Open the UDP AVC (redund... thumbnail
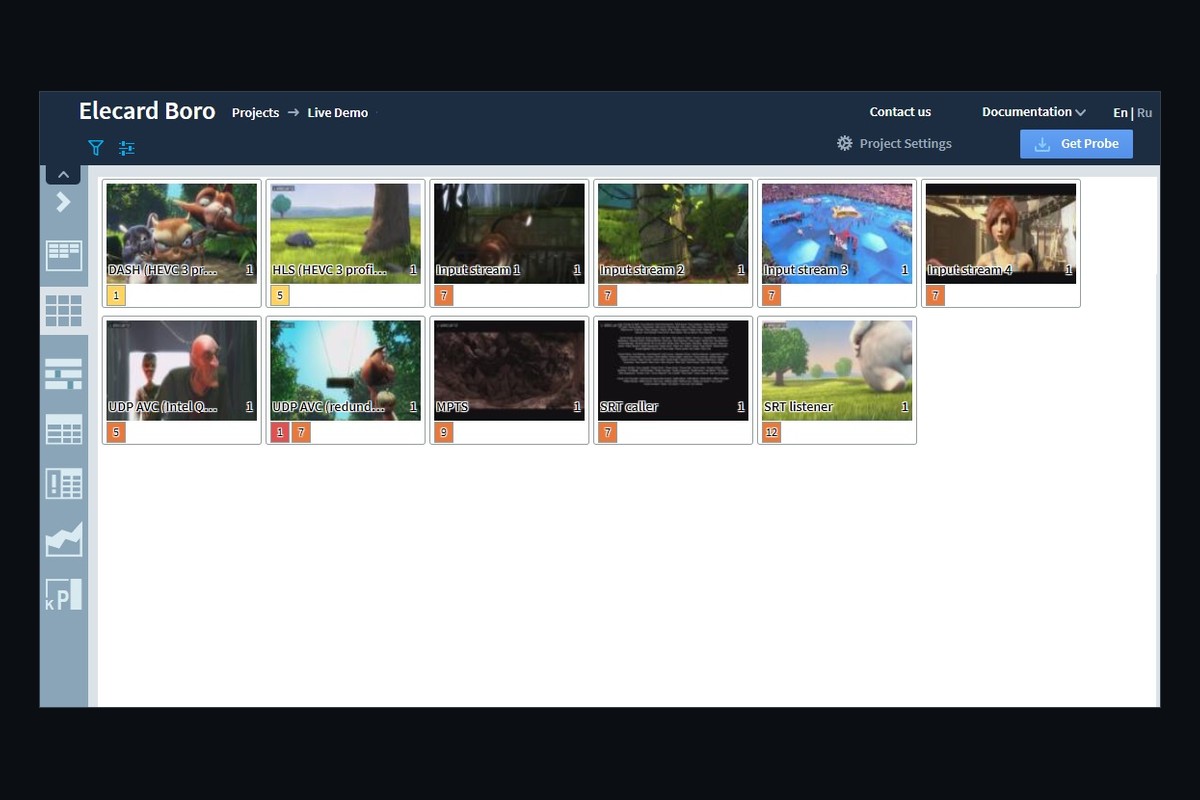 pos(346,370)
